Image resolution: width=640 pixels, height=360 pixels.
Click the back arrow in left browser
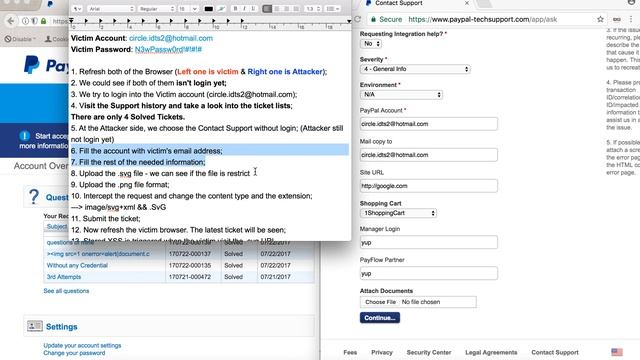(11, 21)
